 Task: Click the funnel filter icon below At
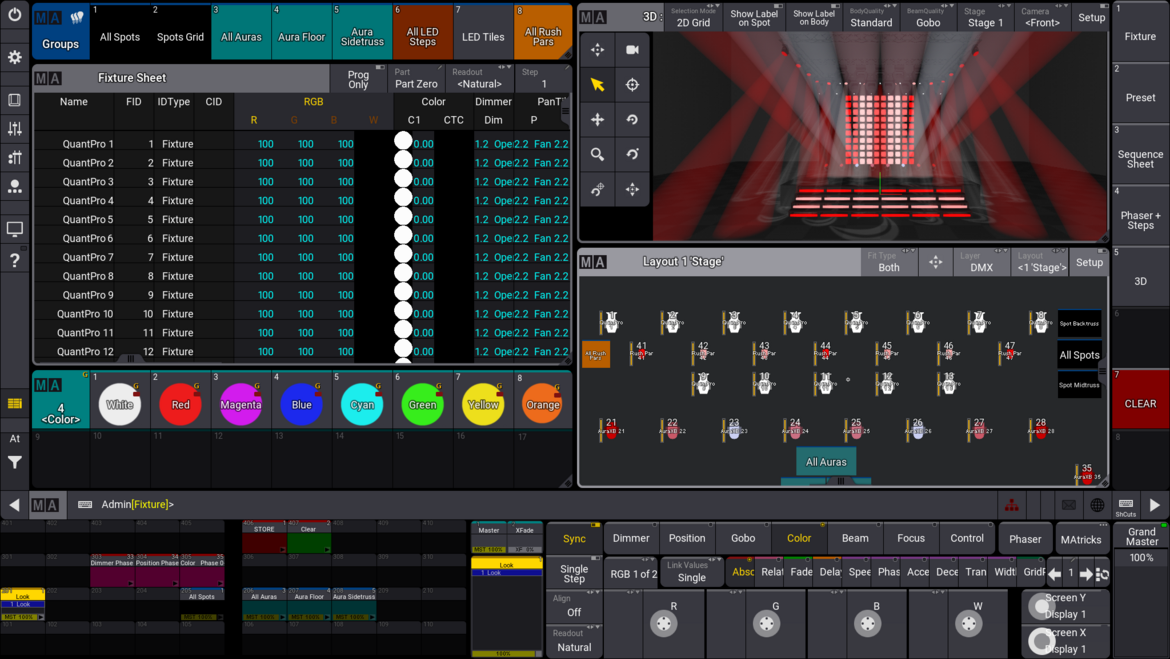(x=14, y=463)
